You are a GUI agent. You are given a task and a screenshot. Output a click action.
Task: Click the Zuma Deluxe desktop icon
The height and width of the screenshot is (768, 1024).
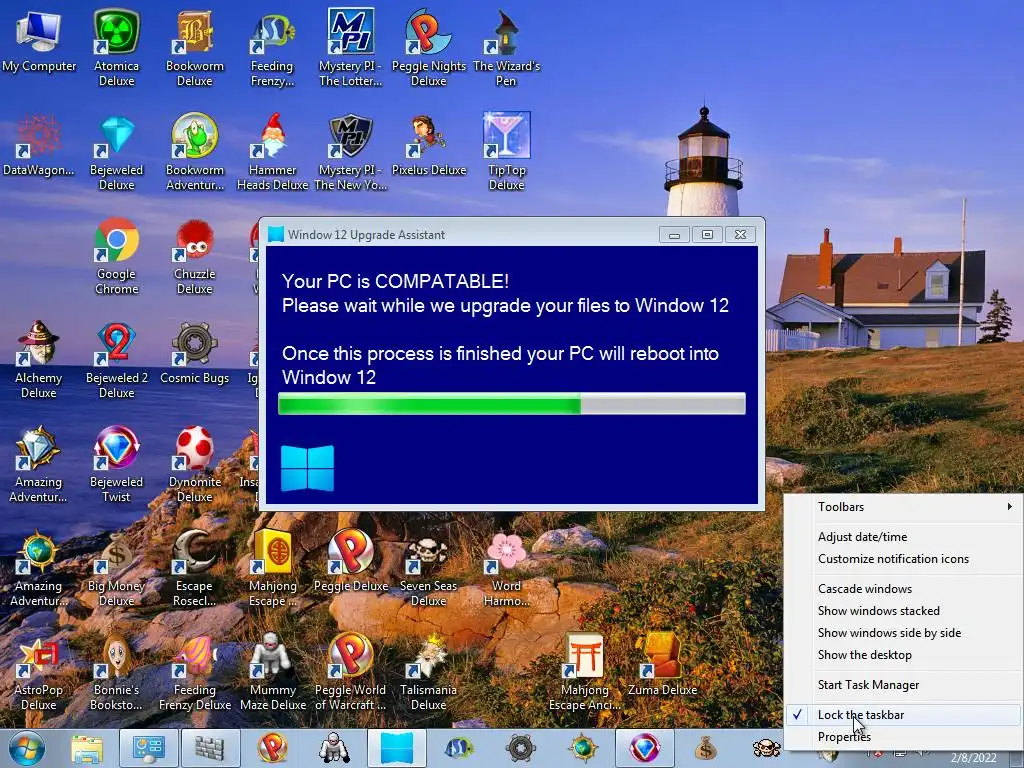point(662,665)
